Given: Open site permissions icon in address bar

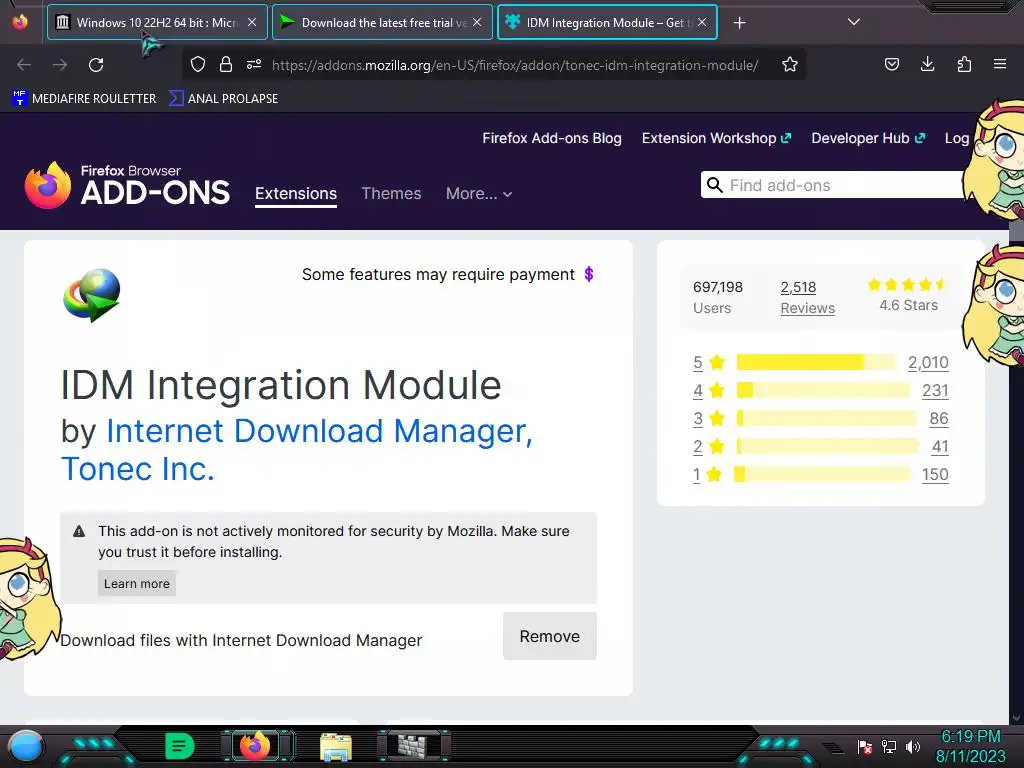Looking at the screenshot, I should (254, 64).
